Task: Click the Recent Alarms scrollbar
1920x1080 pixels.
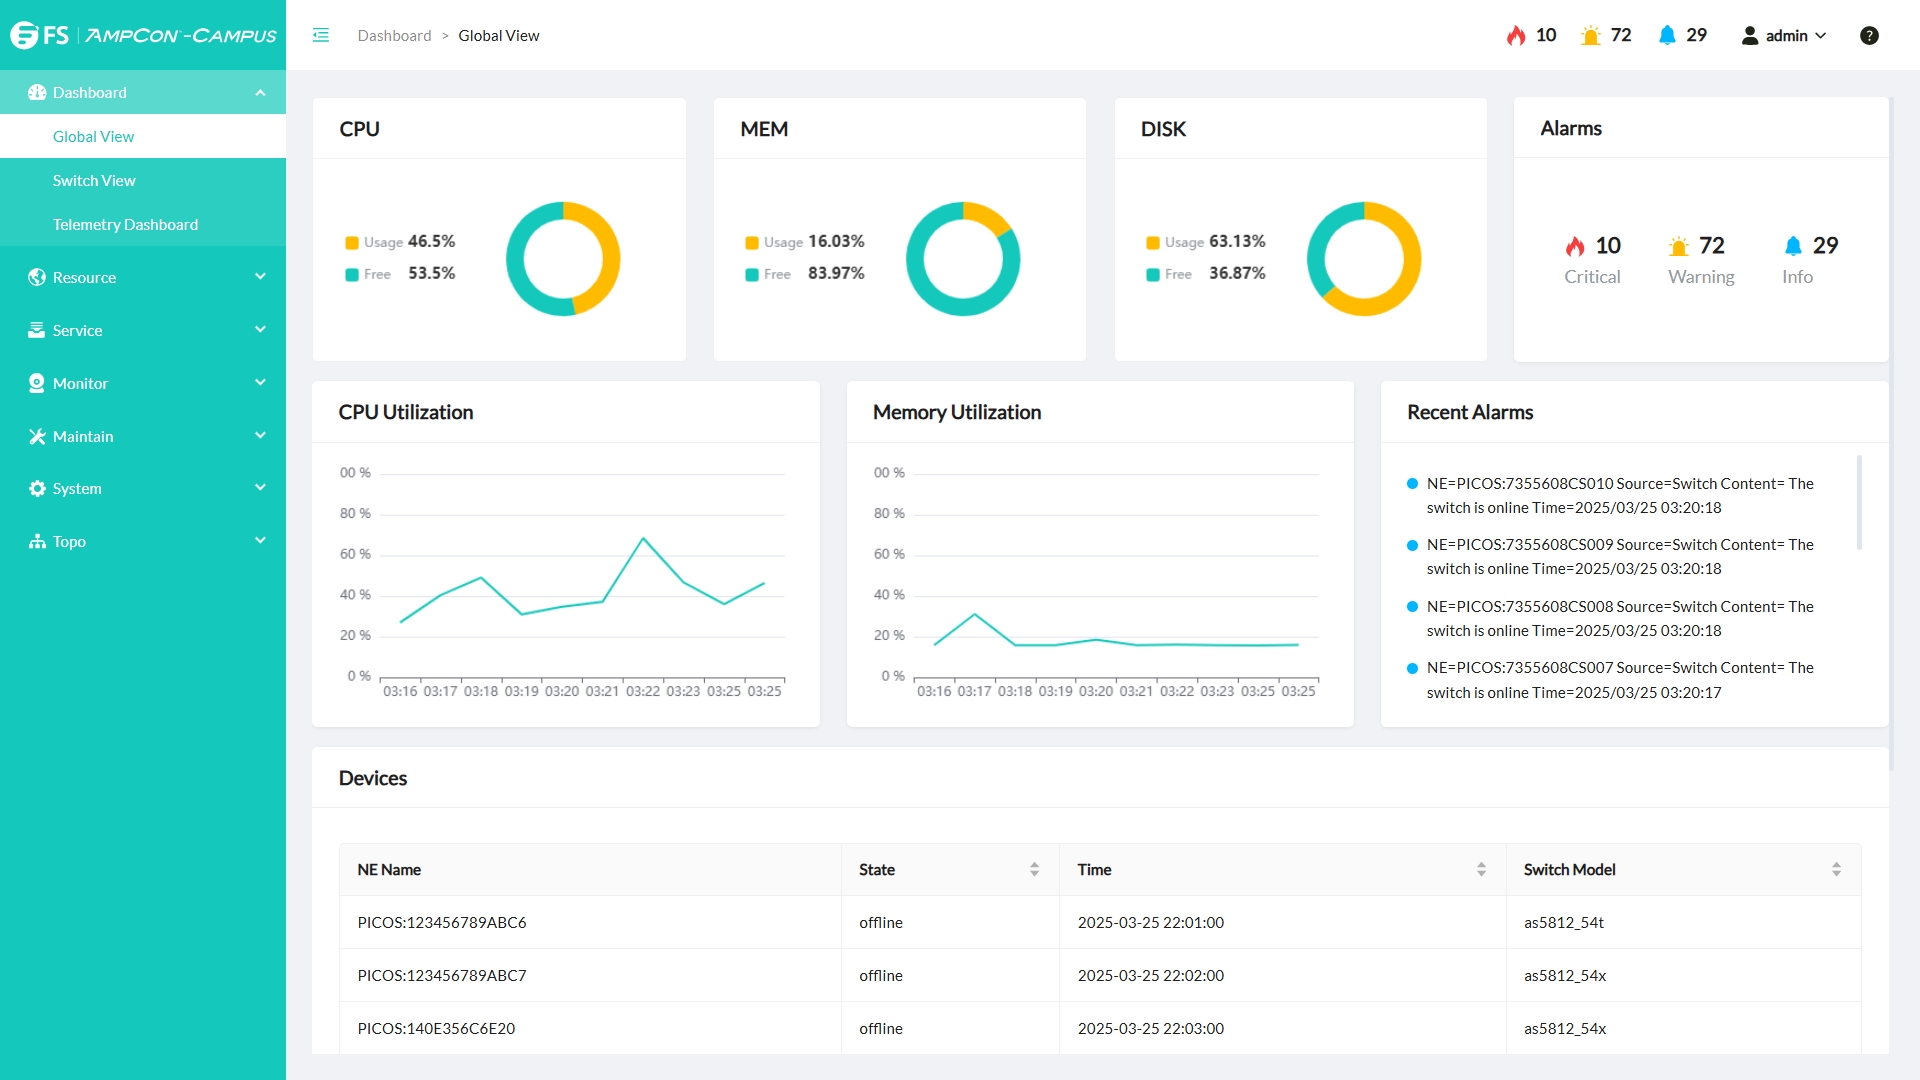Action: [x=1859, y=502]
